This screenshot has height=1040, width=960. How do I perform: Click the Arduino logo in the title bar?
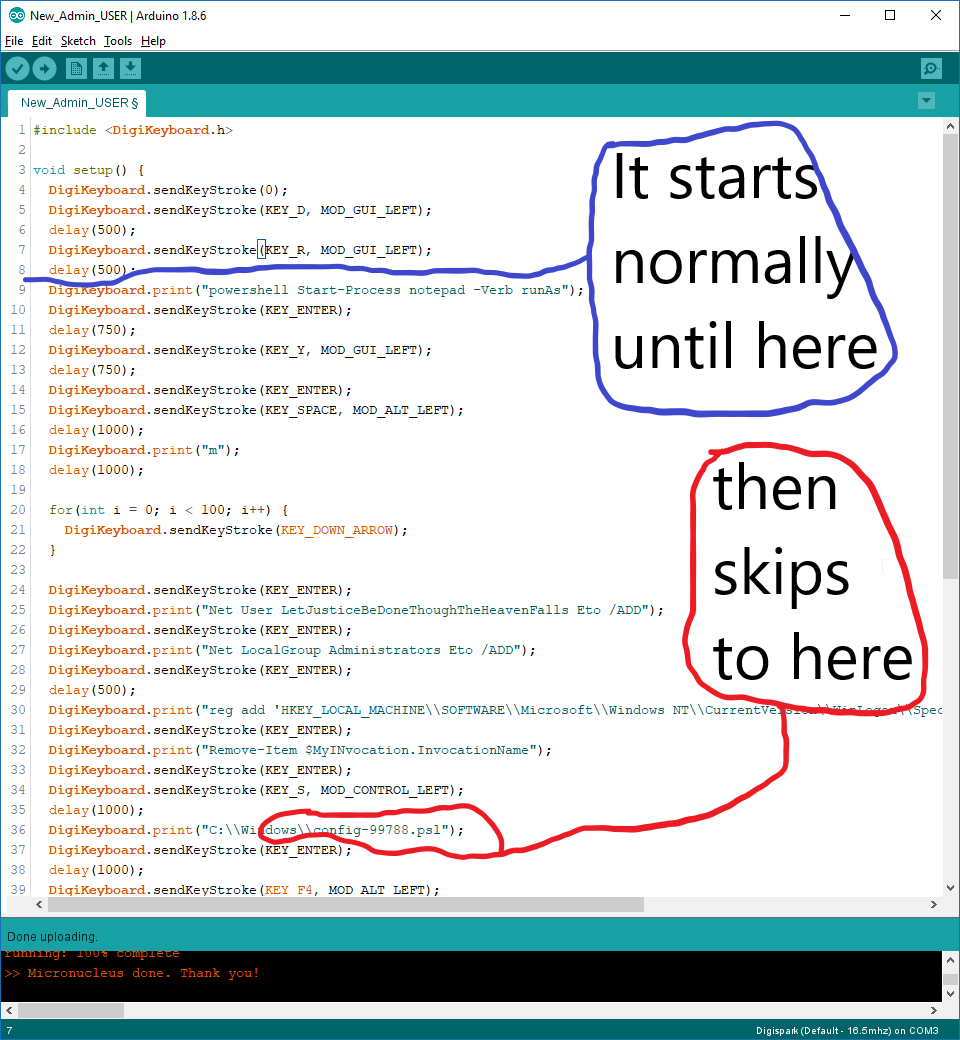[17, 15]
